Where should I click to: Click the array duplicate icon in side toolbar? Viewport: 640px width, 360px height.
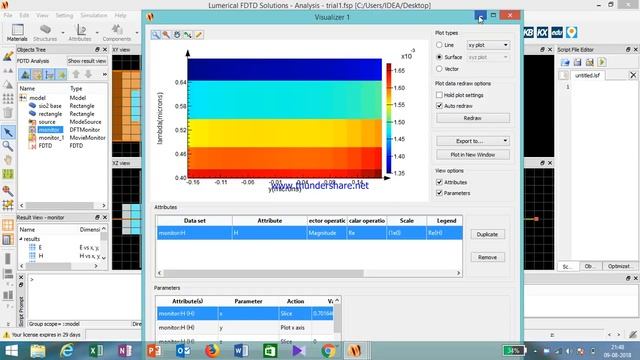click(x=8, y=98)
